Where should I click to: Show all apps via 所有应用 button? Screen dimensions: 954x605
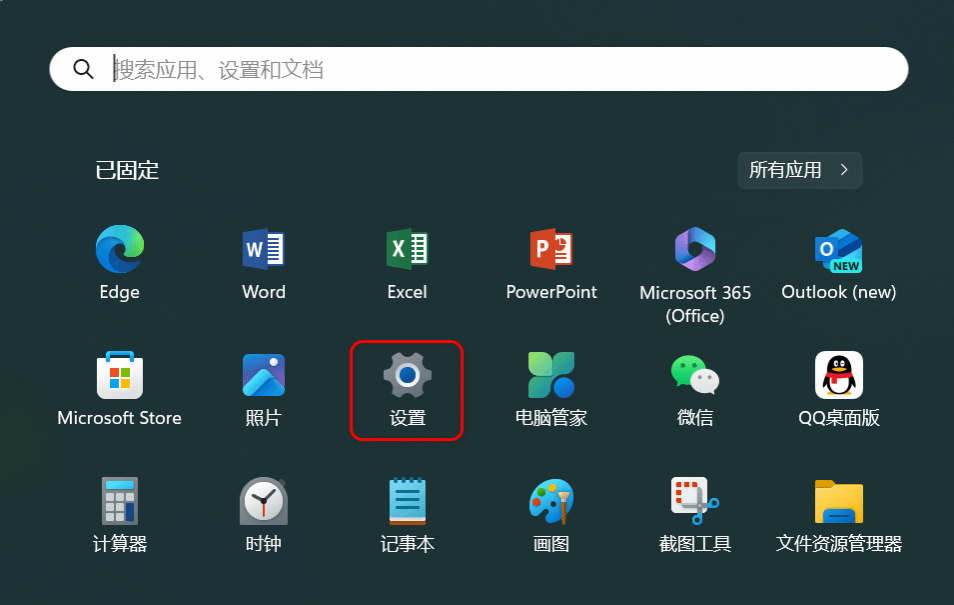pyautogui.click(x=799, y=170)
